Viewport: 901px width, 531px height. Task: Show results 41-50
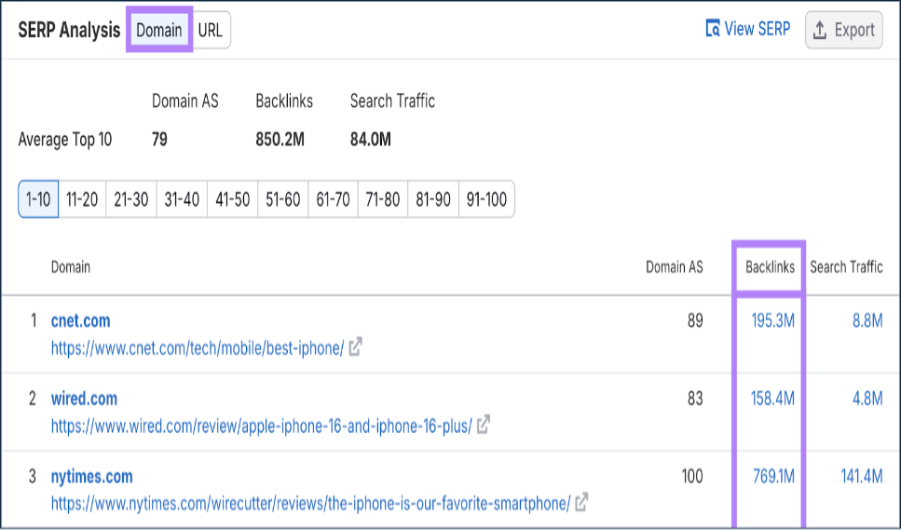(x=232, y=199)
